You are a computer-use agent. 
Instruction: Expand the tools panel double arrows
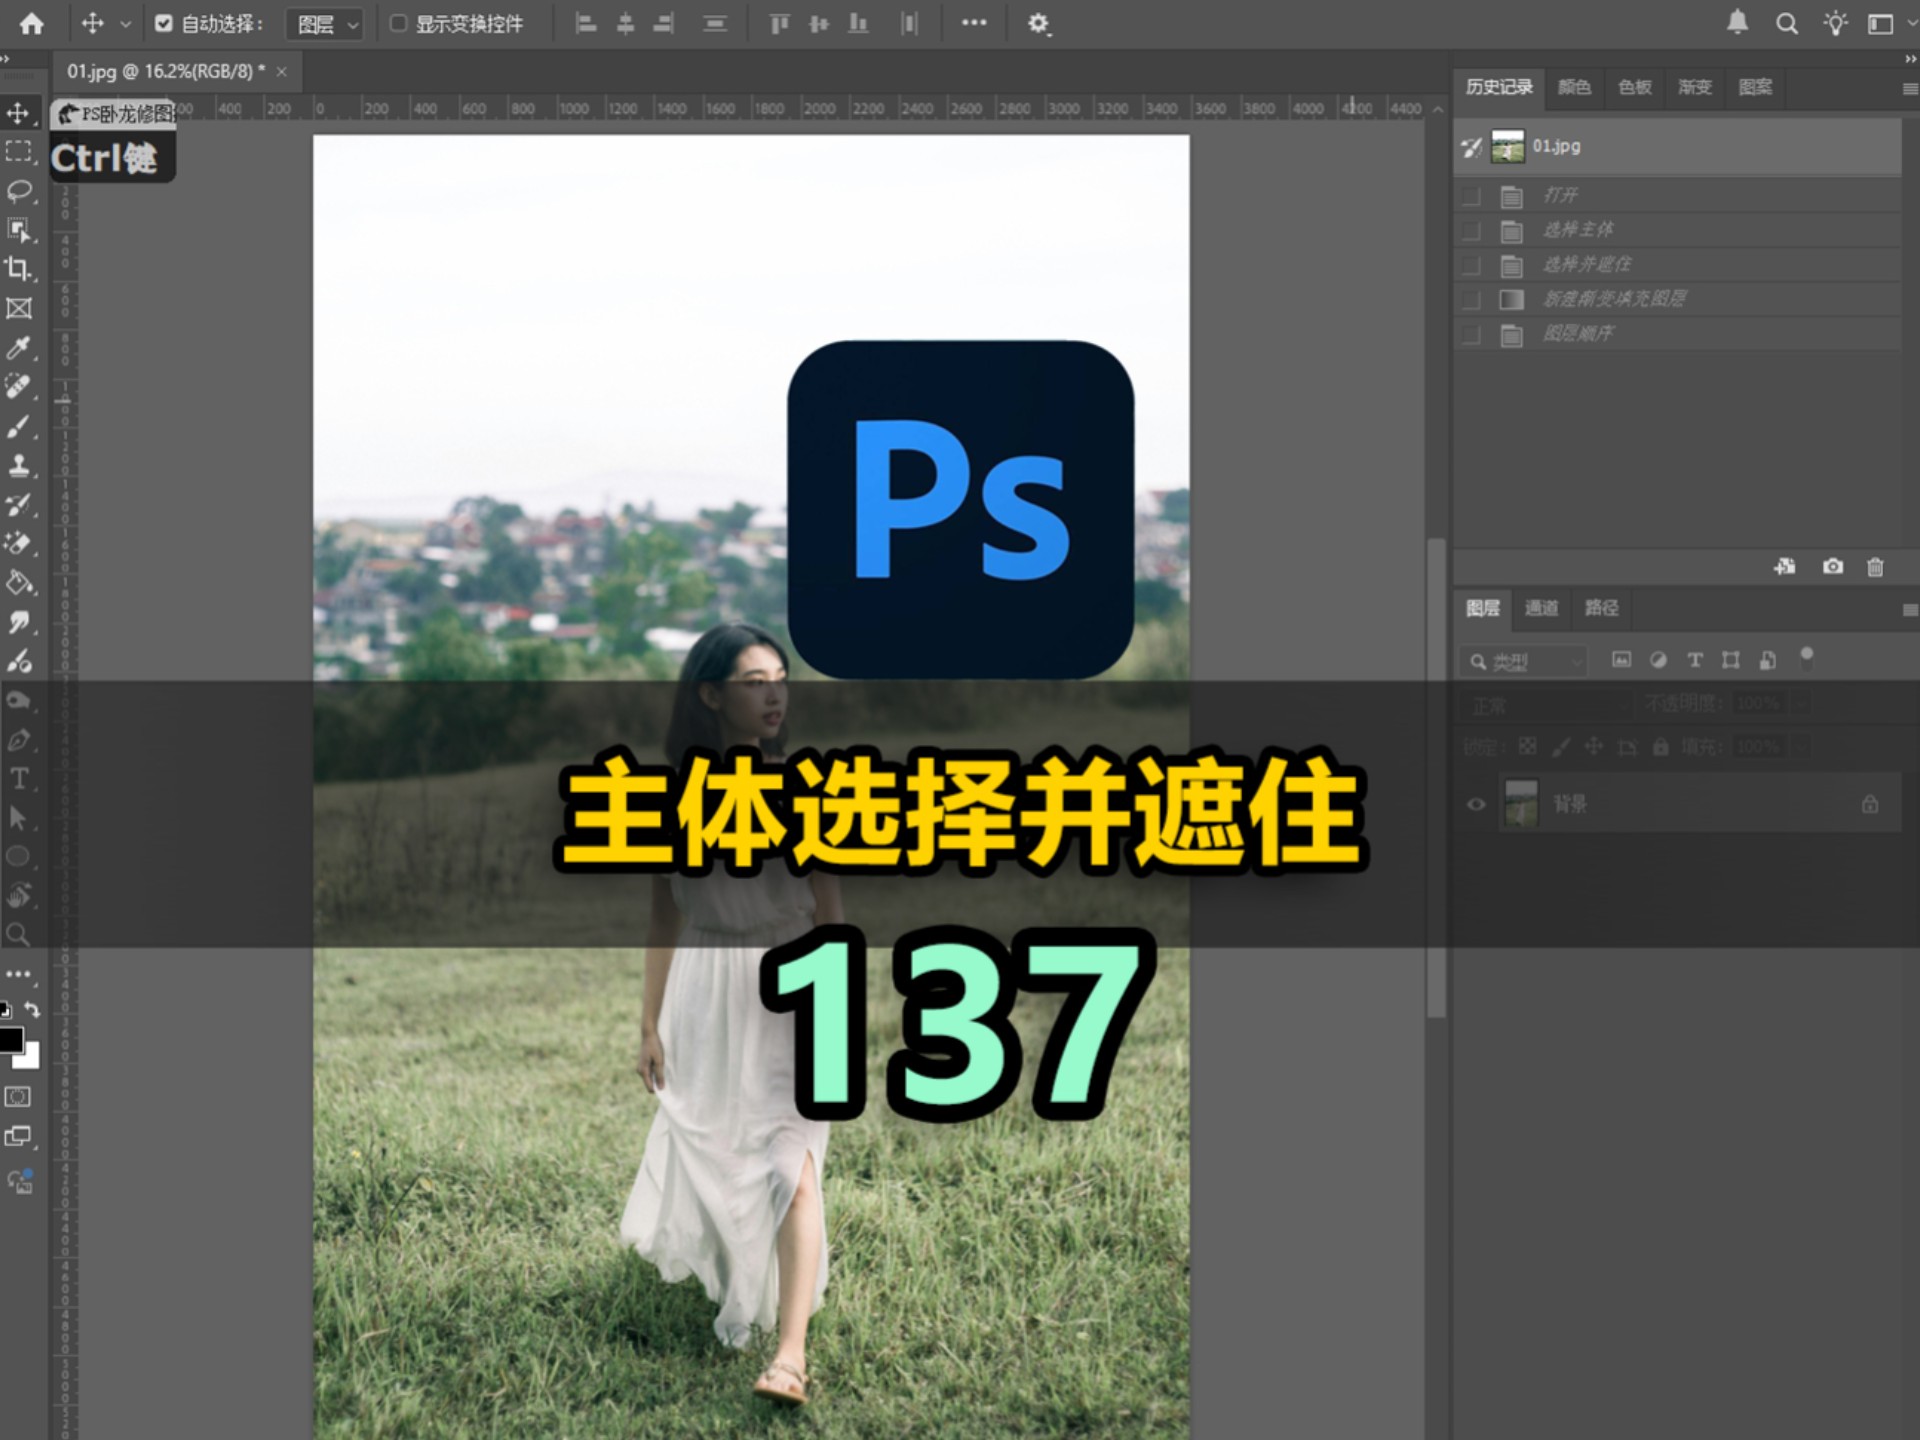[x=6, y=59]
